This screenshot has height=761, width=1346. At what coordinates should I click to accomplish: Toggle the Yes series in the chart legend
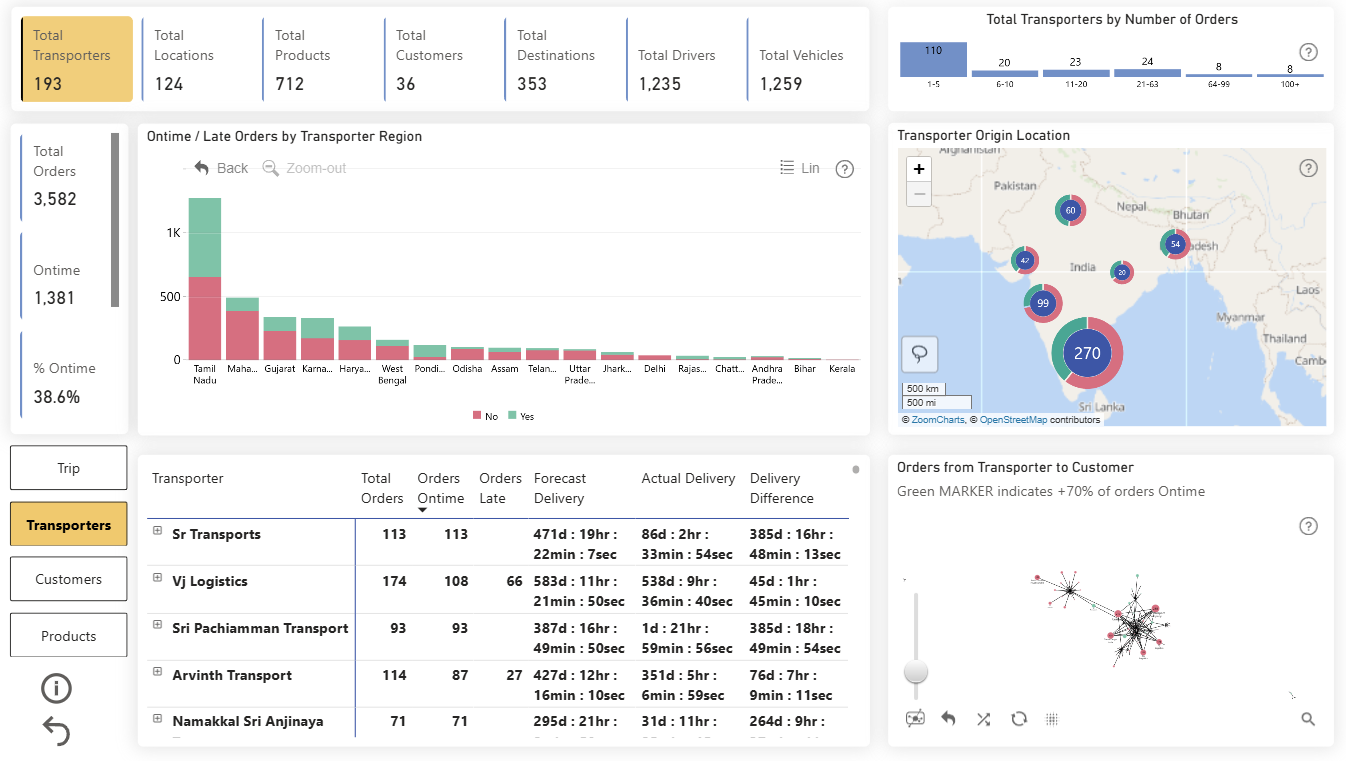coord(521,416)
